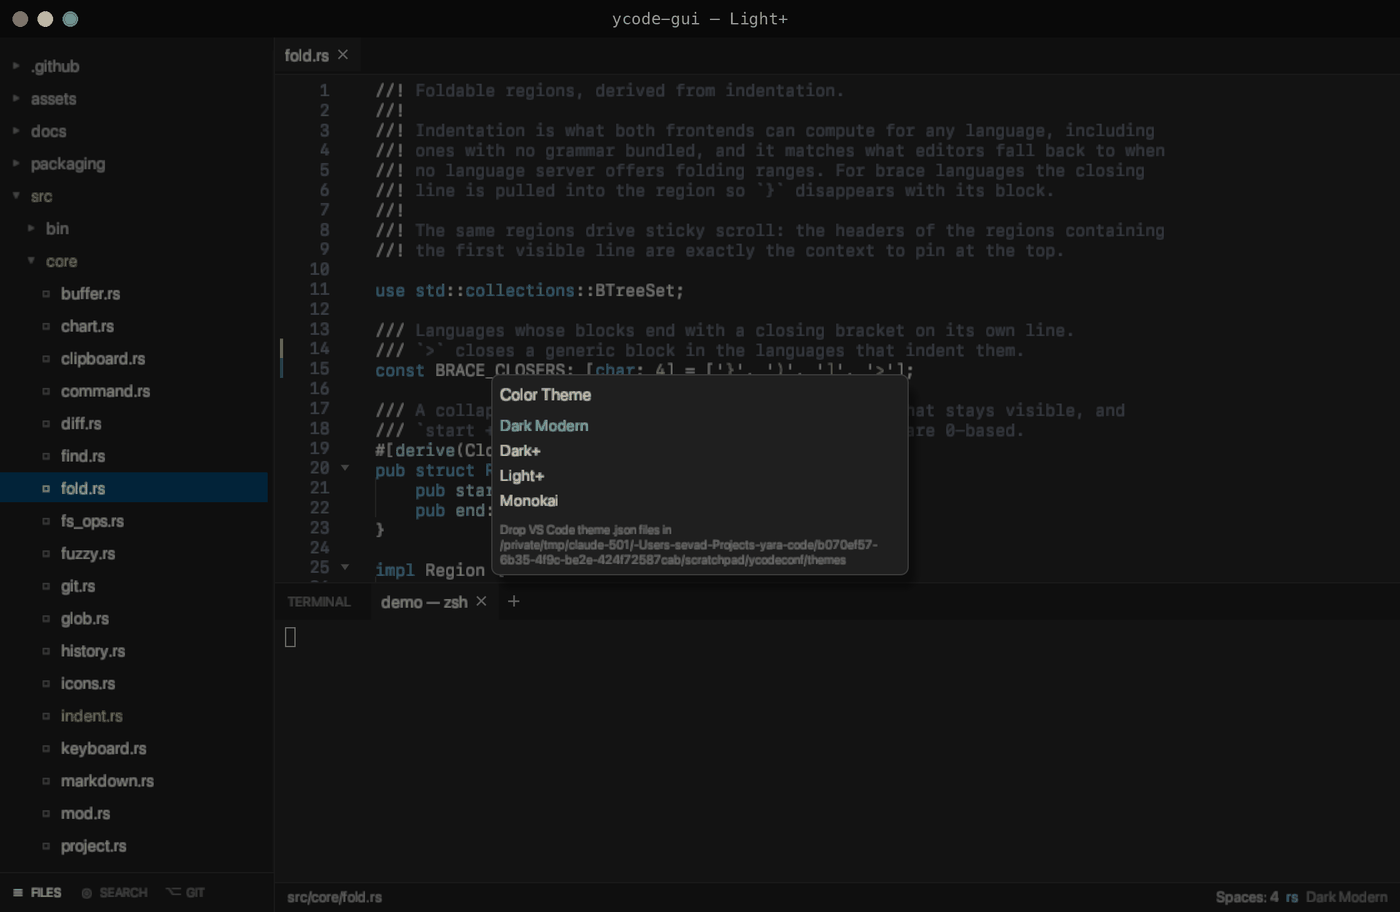Click line number 11 in gutter

(x=319, y=290)
